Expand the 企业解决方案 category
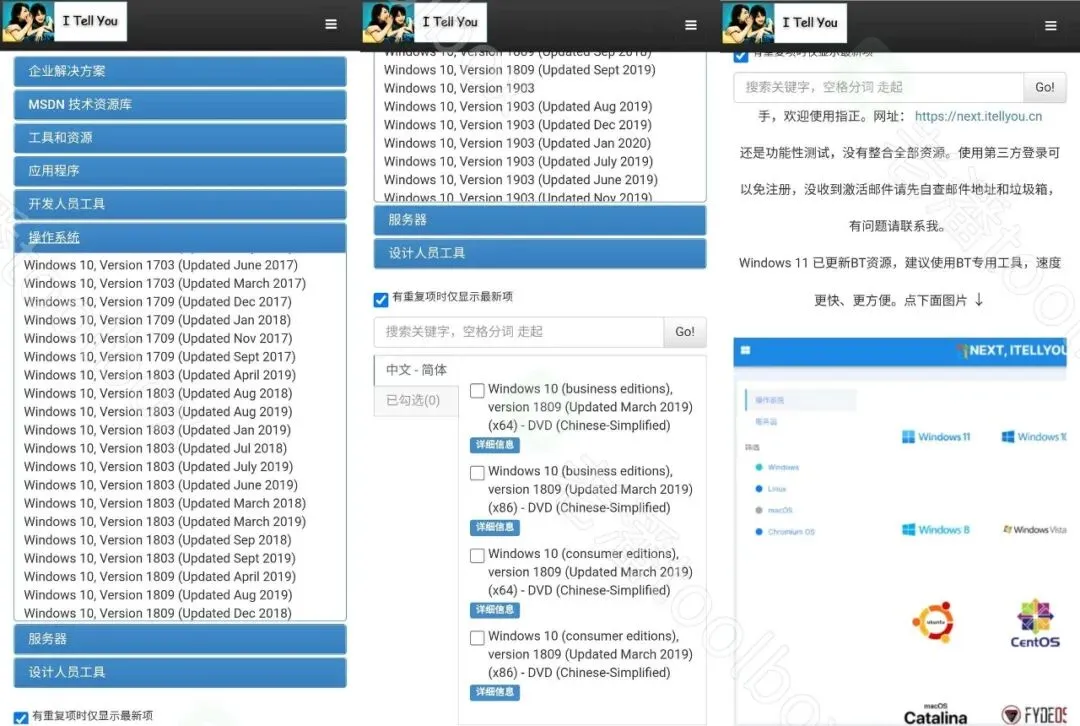The image size is (1080, 726). (x=180, y=72)
